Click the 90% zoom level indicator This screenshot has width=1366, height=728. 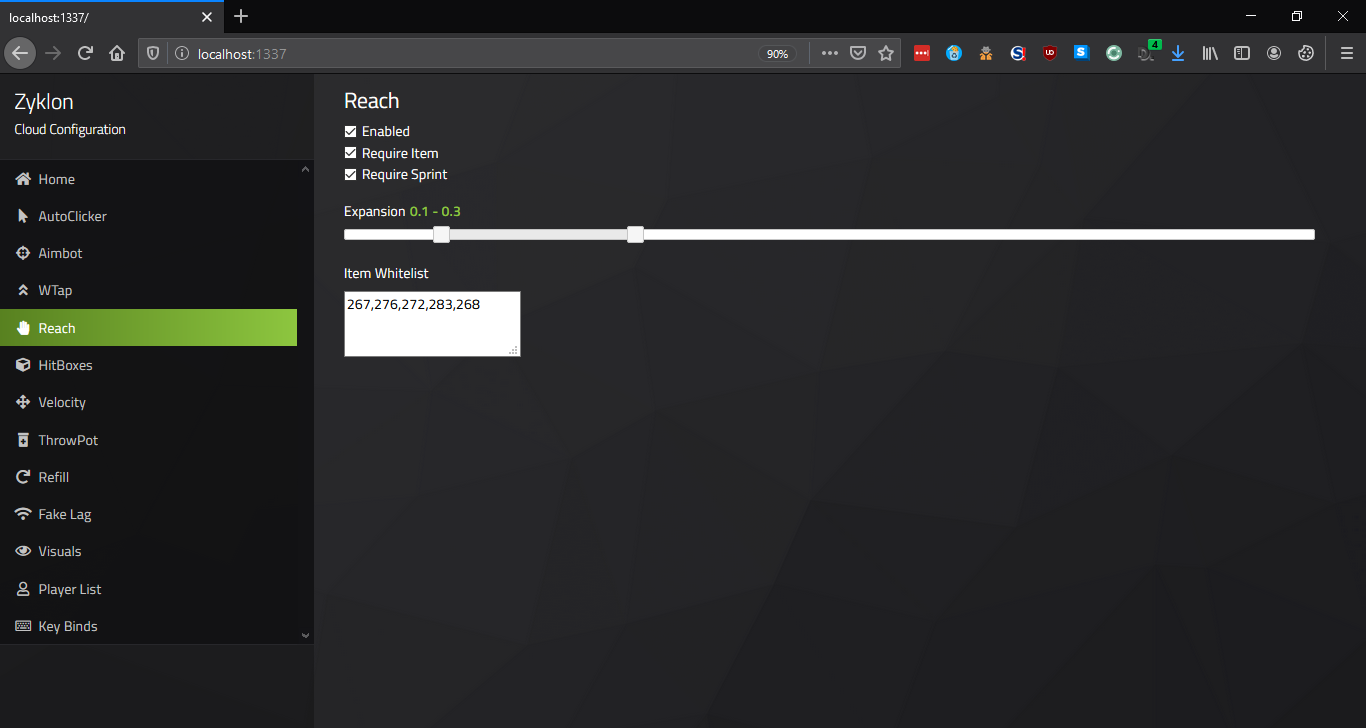[x=777, y=54]
